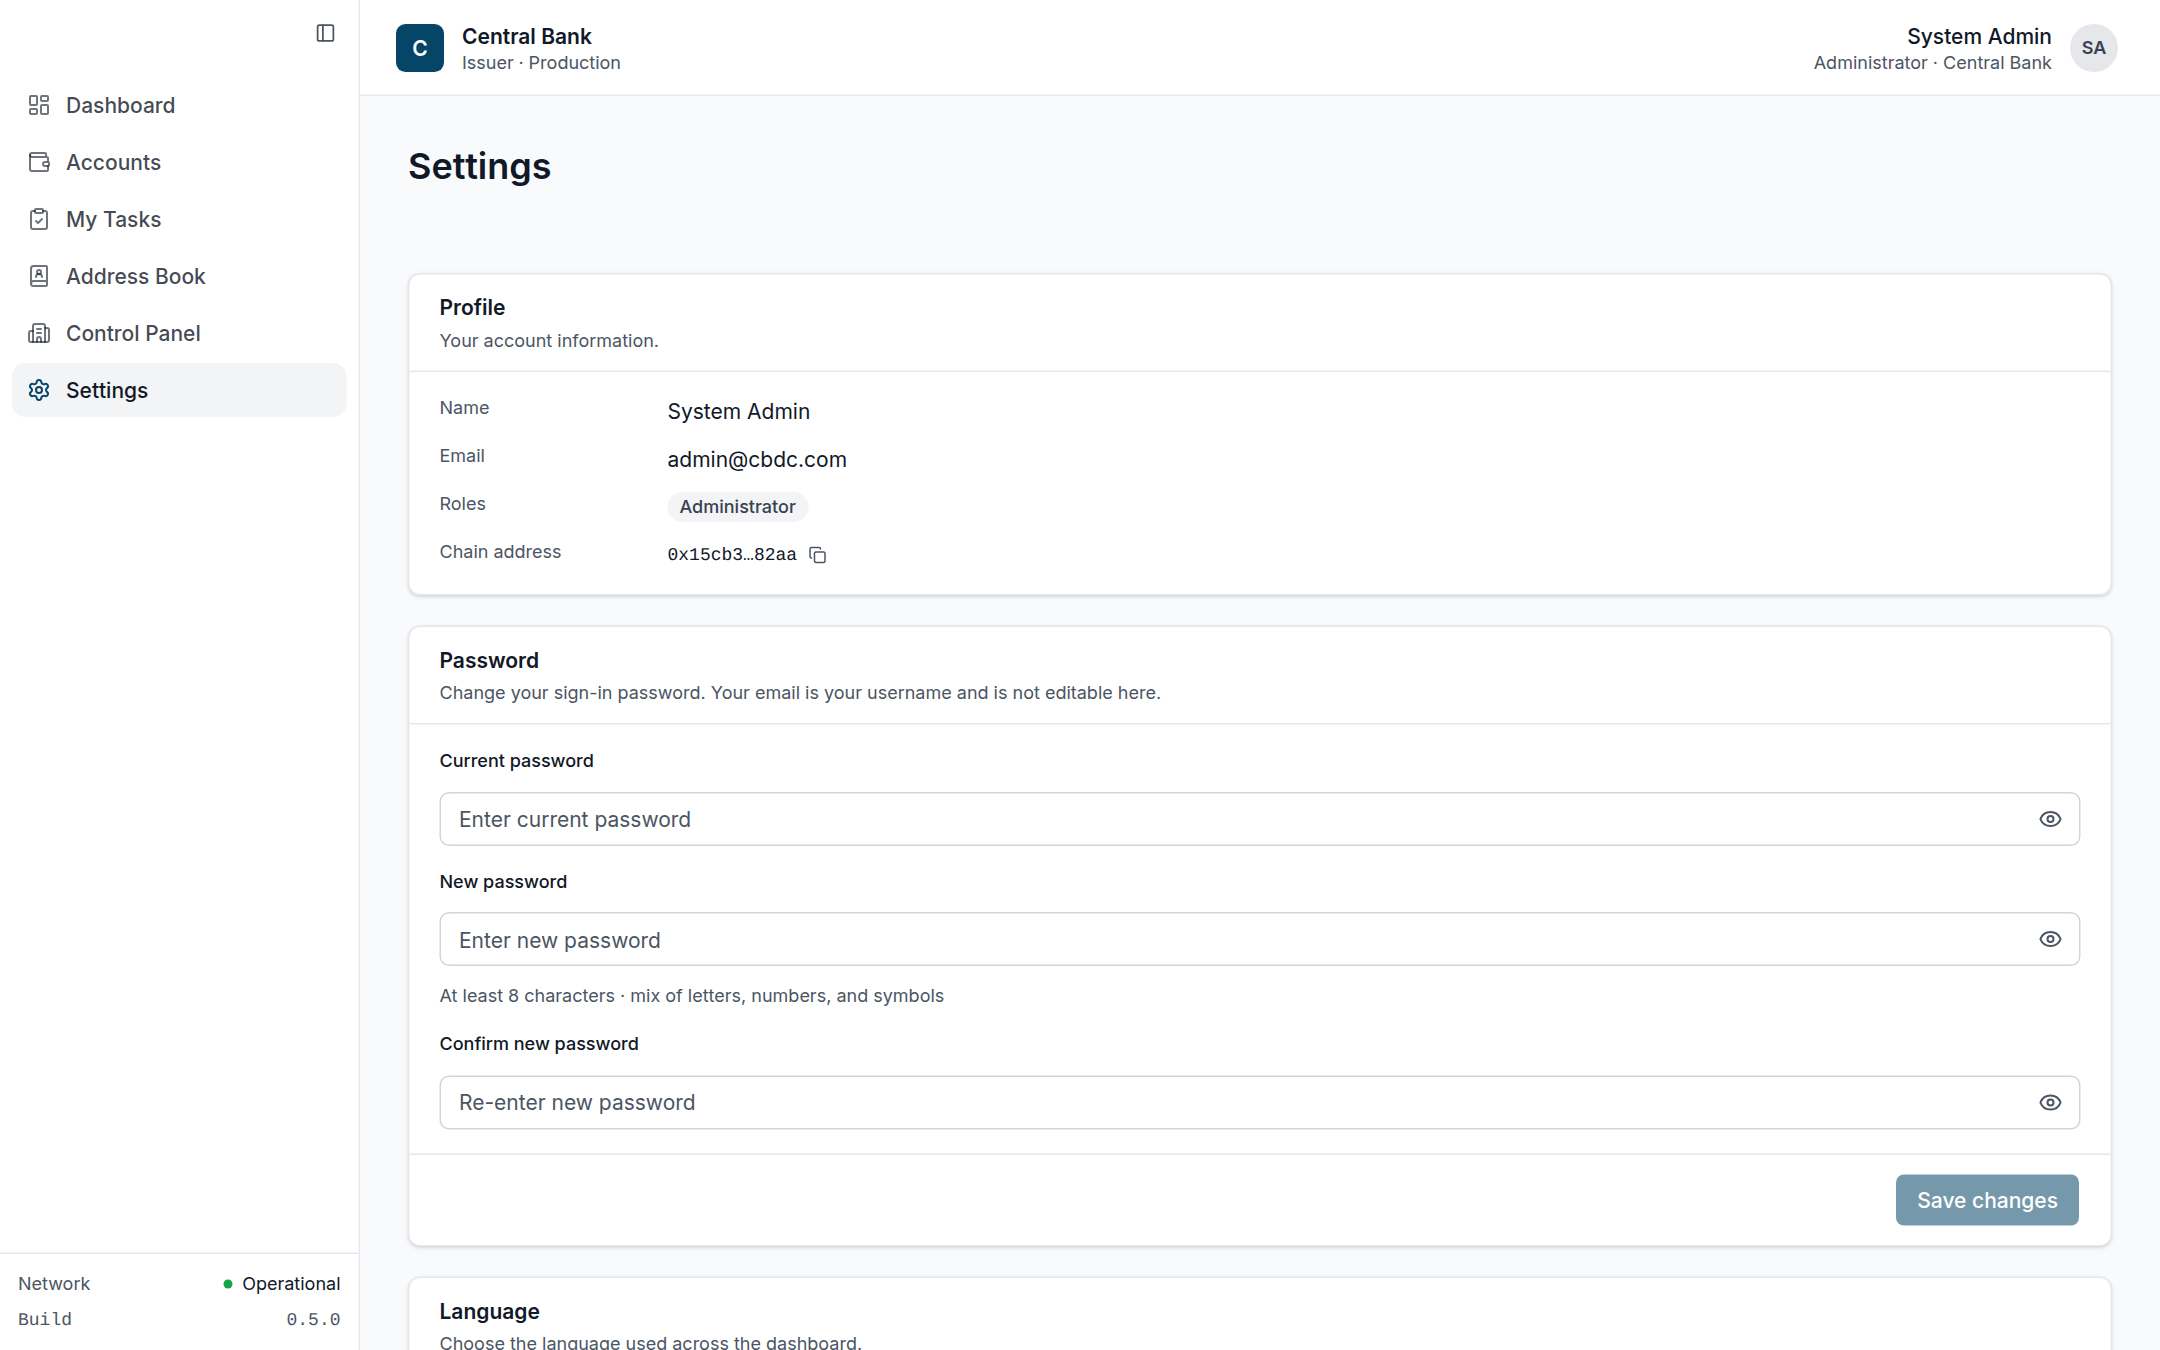Click the Confirm new password label
The height and width of the screenshot is (1350, 2160).
pyautogui.click(x=539, y=1044)
